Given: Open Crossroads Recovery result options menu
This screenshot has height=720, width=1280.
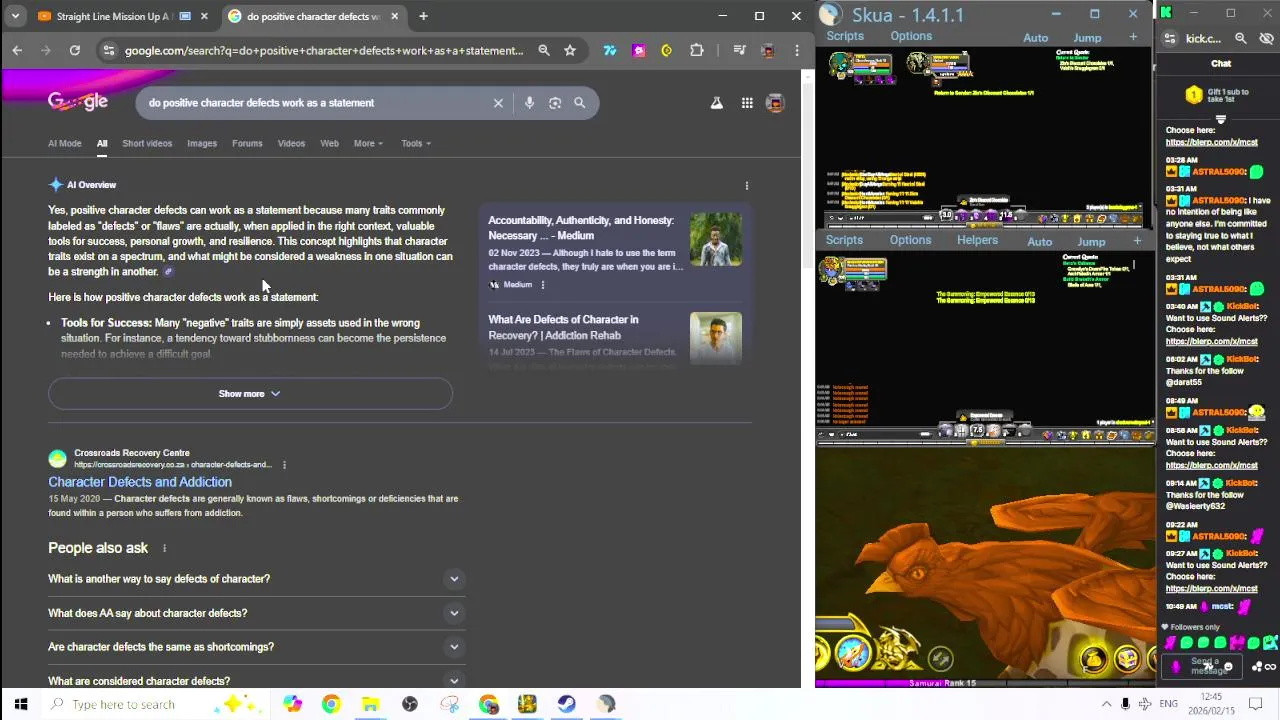Looking at the screenshot, I should 284,465.
